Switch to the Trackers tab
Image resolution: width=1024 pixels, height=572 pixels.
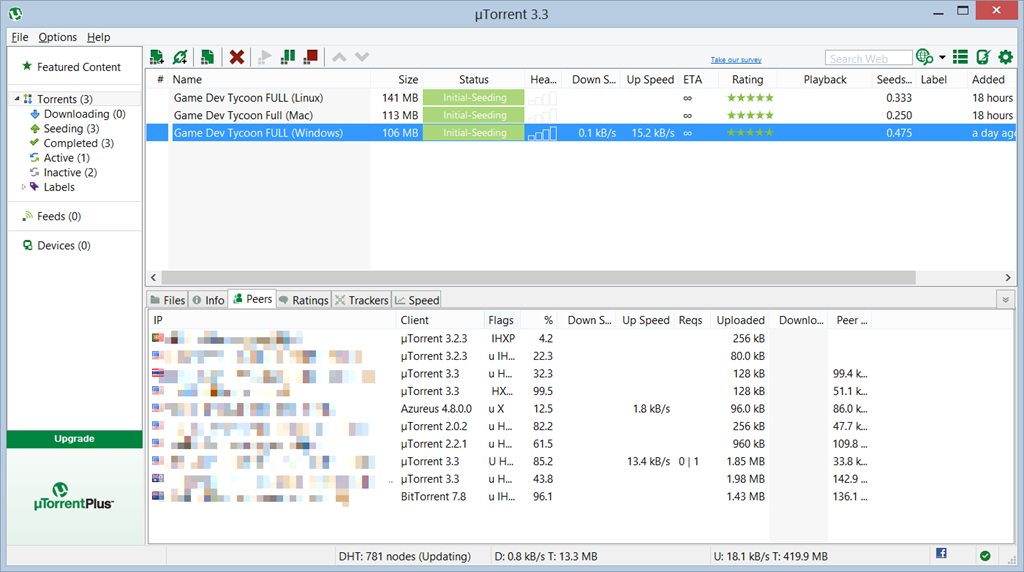[361, 300]
